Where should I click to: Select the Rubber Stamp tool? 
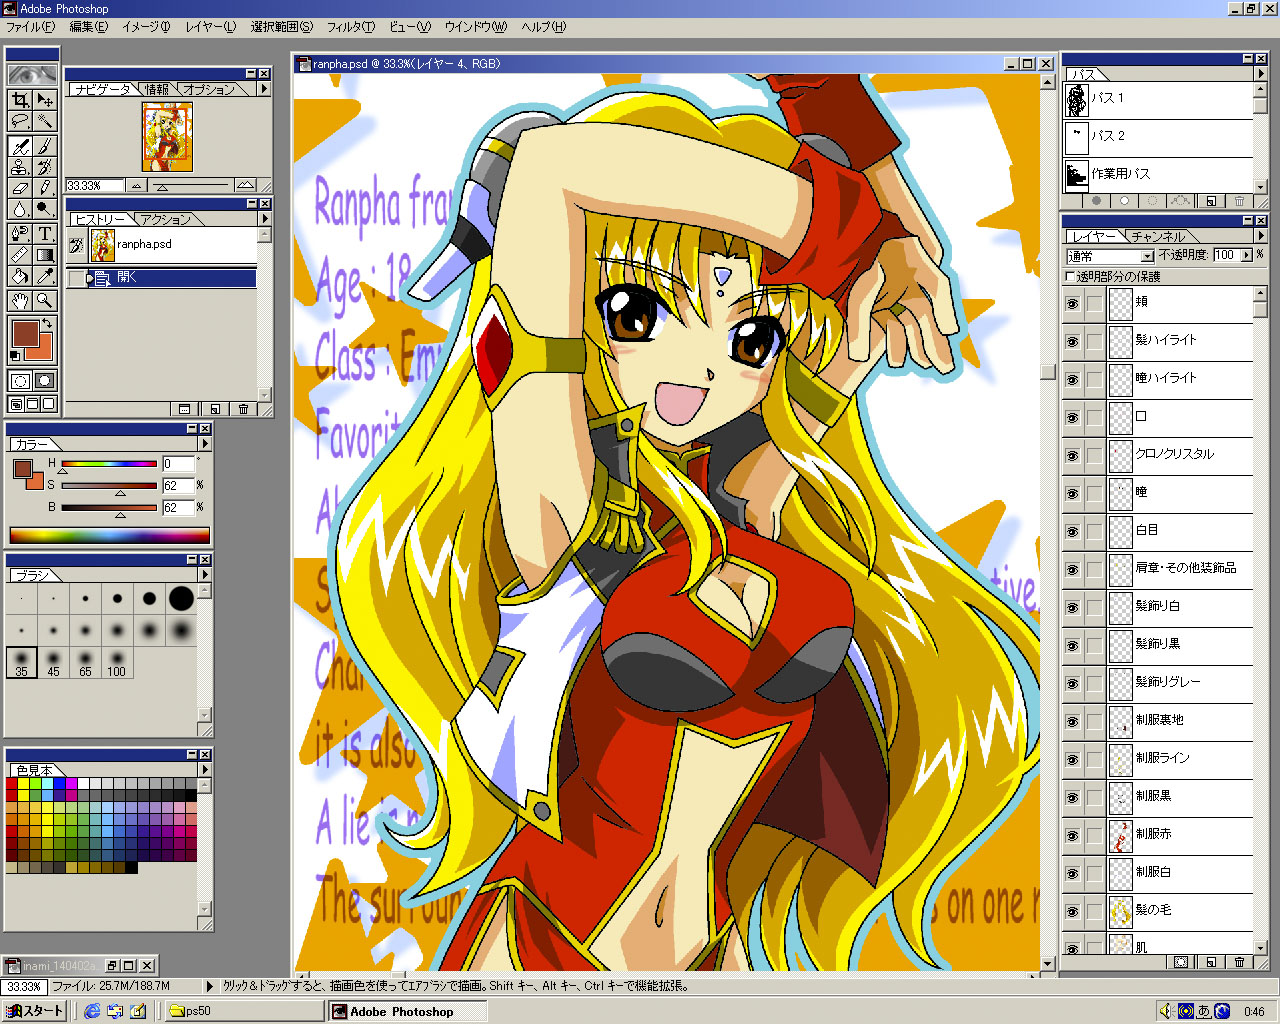coord(20,166)
